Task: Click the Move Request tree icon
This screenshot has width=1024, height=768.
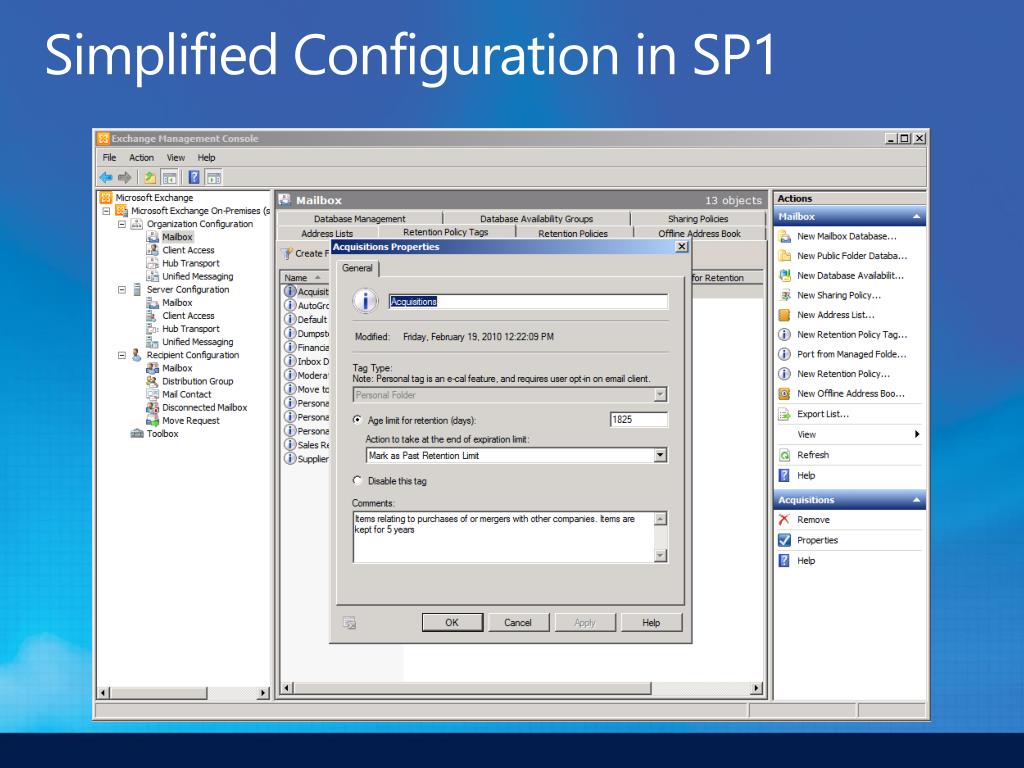Action: point(153,421)
